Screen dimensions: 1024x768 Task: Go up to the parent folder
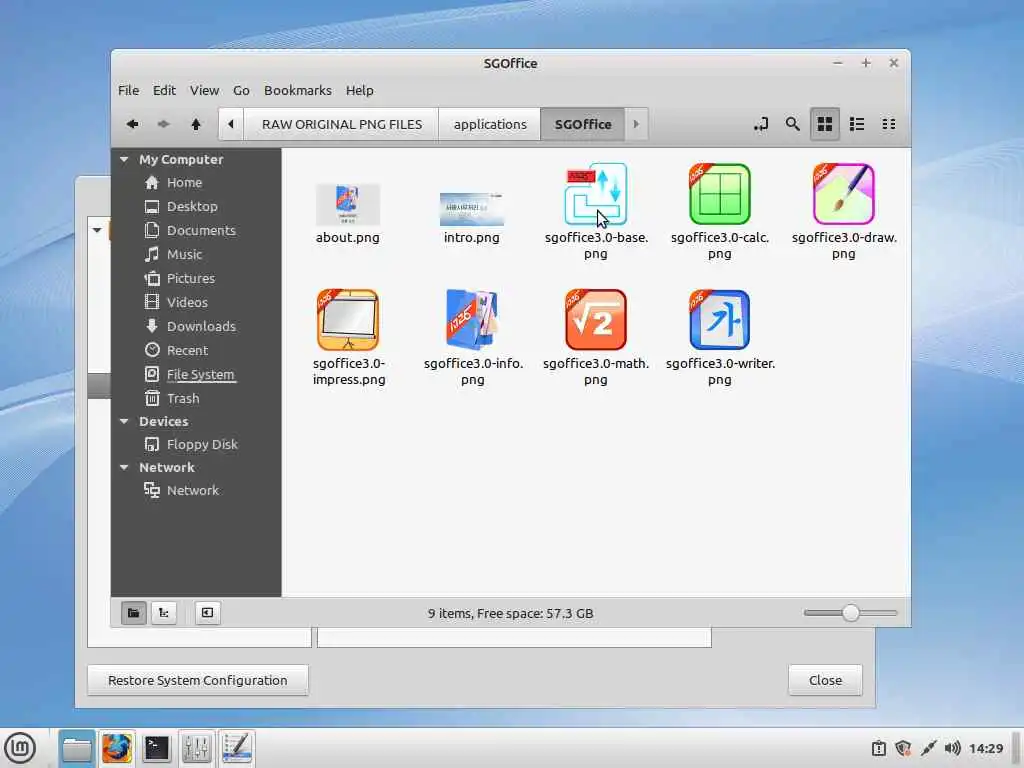(x=196, y=124)
